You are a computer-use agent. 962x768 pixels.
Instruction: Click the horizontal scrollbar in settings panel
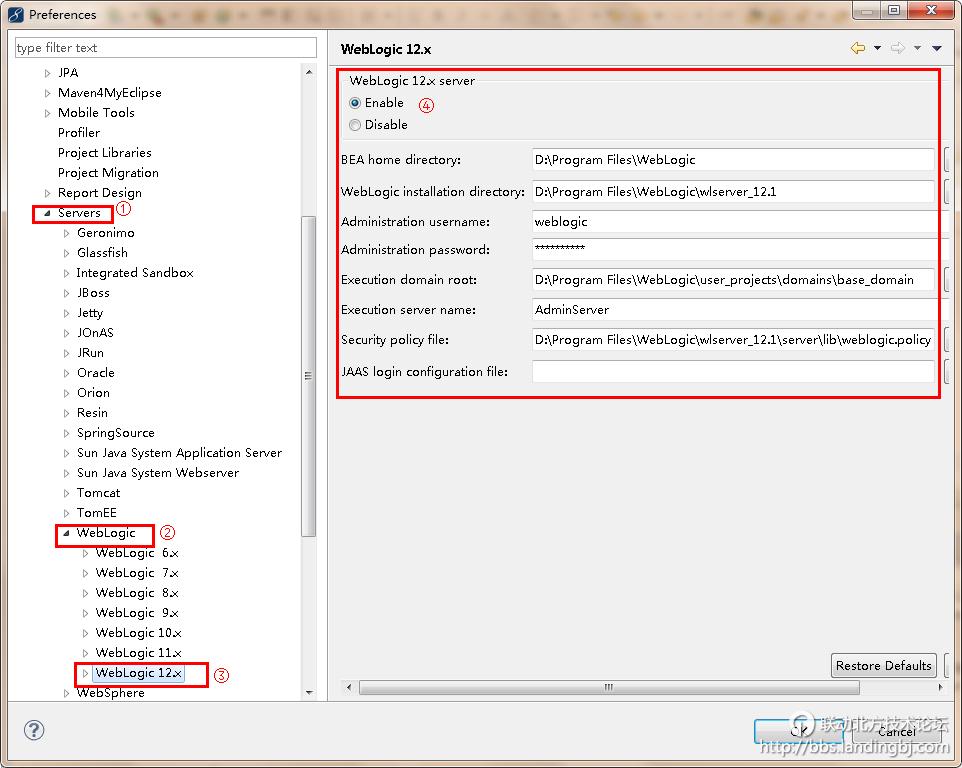[608, 688]
